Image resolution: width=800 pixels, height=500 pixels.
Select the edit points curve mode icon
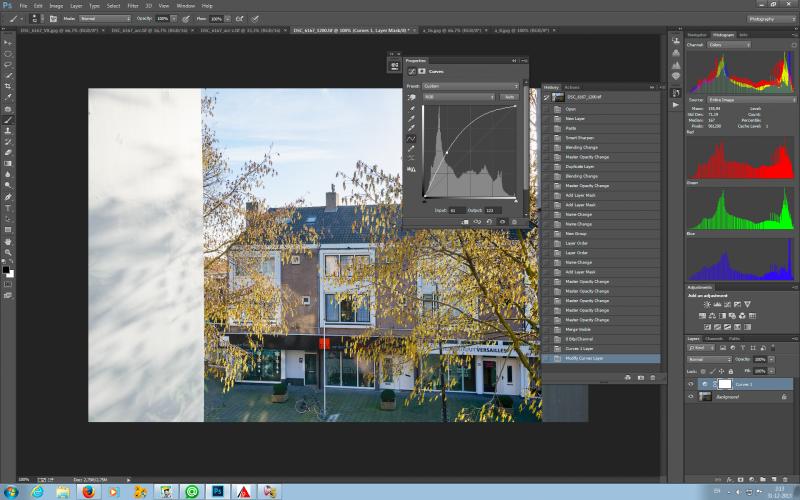click(411, 139)
